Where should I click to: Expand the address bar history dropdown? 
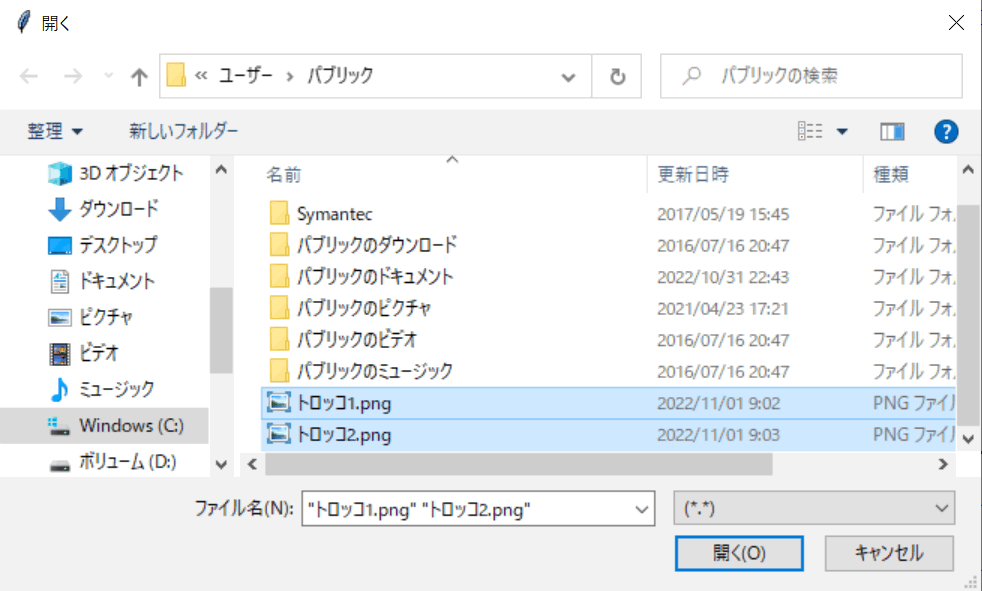569,77
